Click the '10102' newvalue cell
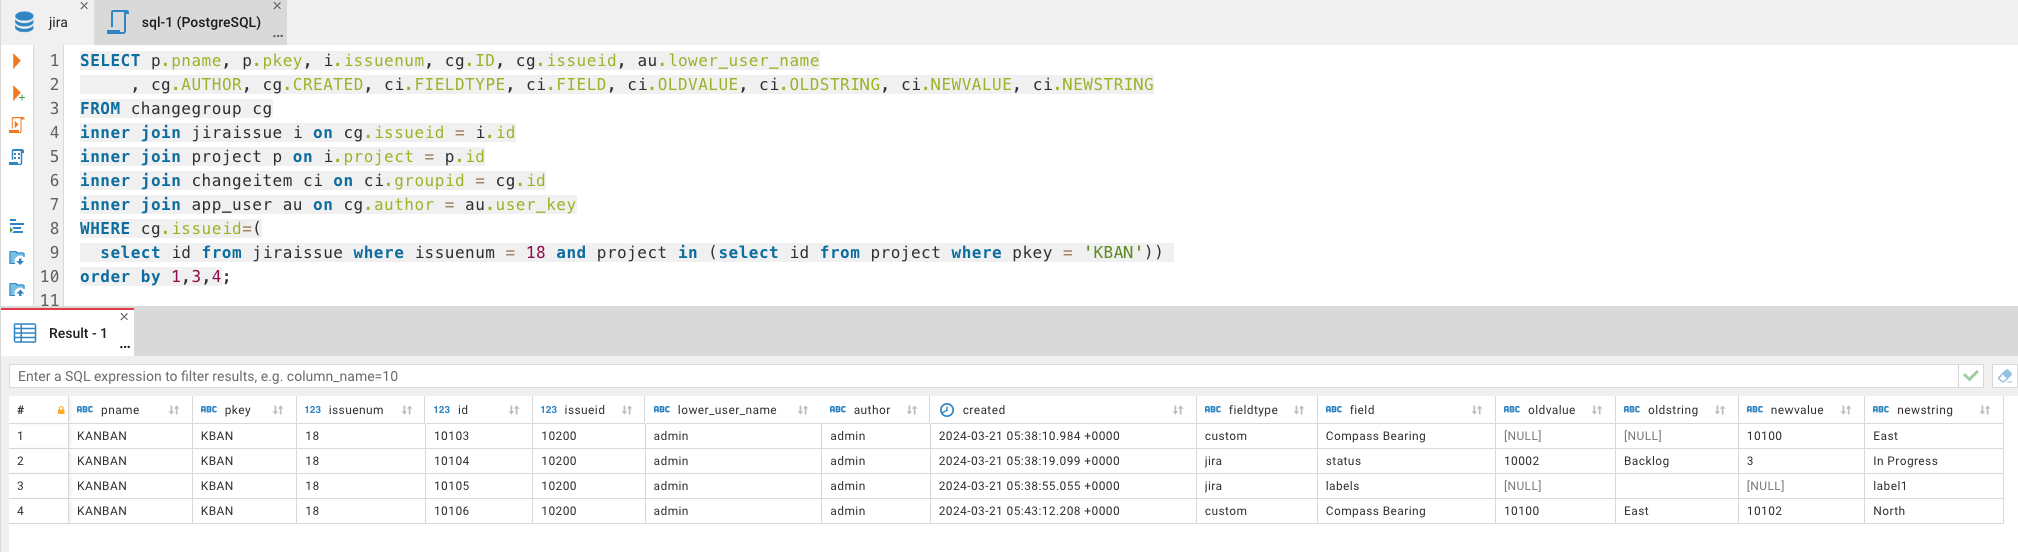2018x552 pixels. point(1801,511)
